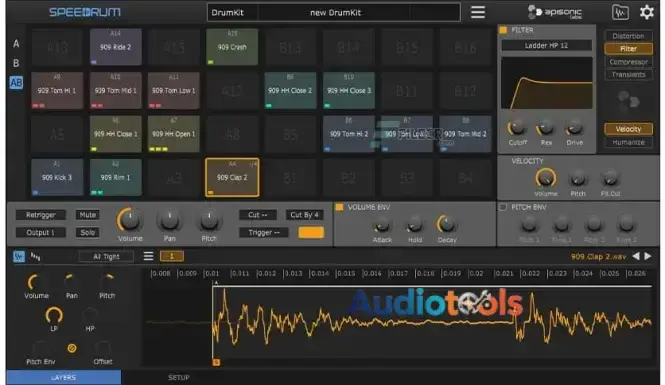
Task: Toggle the Velocity modulation button
Action: pos(628,129)
